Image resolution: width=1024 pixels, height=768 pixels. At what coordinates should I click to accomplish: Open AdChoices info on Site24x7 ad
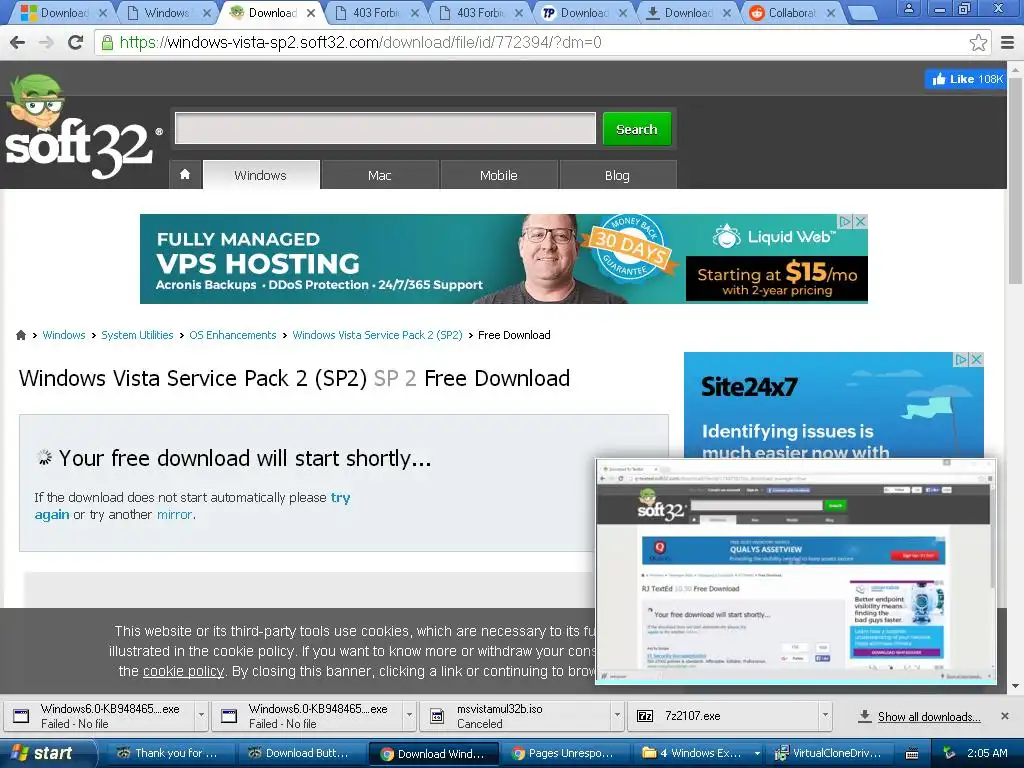pyautogui.click(x=961, y=359)
